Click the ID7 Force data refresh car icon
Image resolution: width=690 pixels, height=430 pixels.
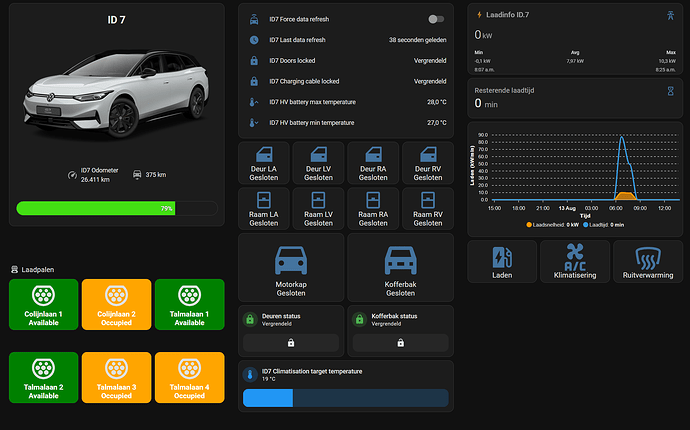pyautogui.click(x=254, y=19)
